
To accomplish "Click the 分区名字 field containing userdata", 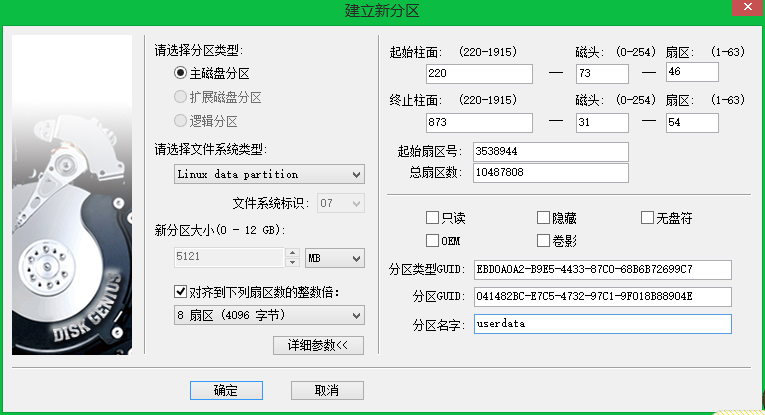I will (603, 324).
